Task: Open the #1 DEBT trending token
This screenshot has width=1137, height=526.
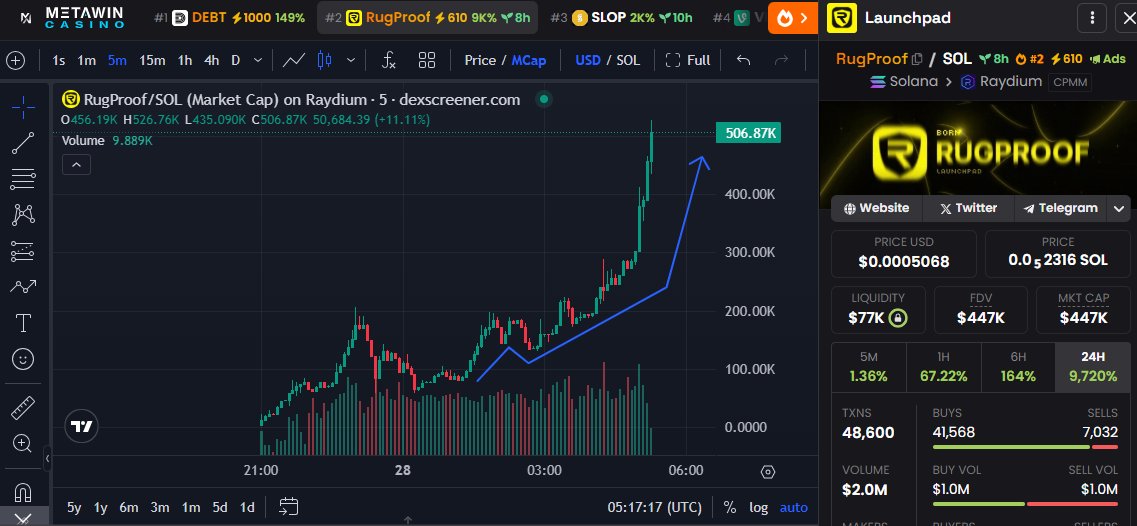Action: point(229,18)
